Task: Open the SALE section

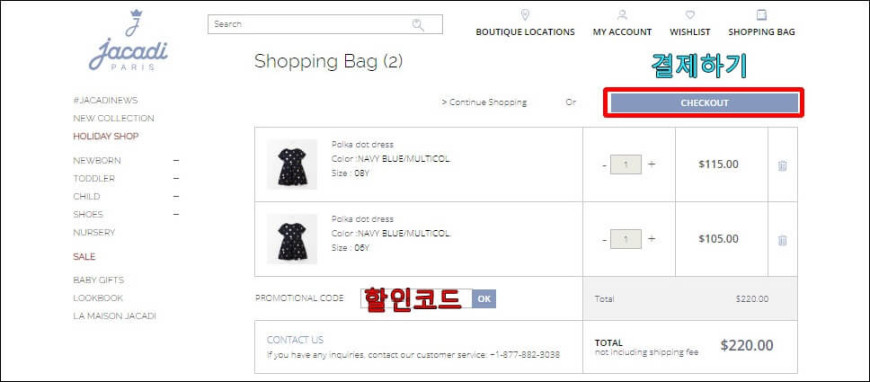Action: [x=84, y=257]
